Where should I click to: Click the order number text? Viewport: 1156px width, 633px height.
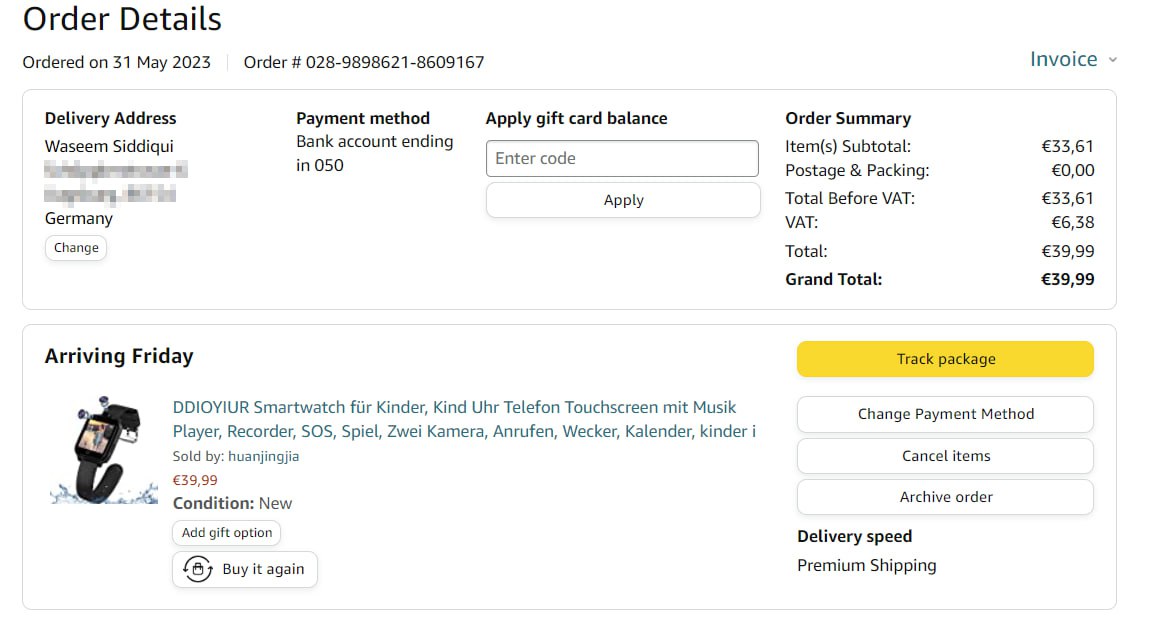(364, 62)
